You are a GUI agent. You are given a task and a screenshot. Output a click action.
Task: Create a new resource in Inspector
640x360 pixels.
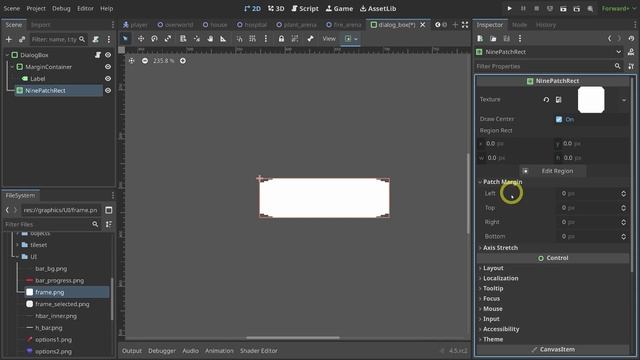480,38
